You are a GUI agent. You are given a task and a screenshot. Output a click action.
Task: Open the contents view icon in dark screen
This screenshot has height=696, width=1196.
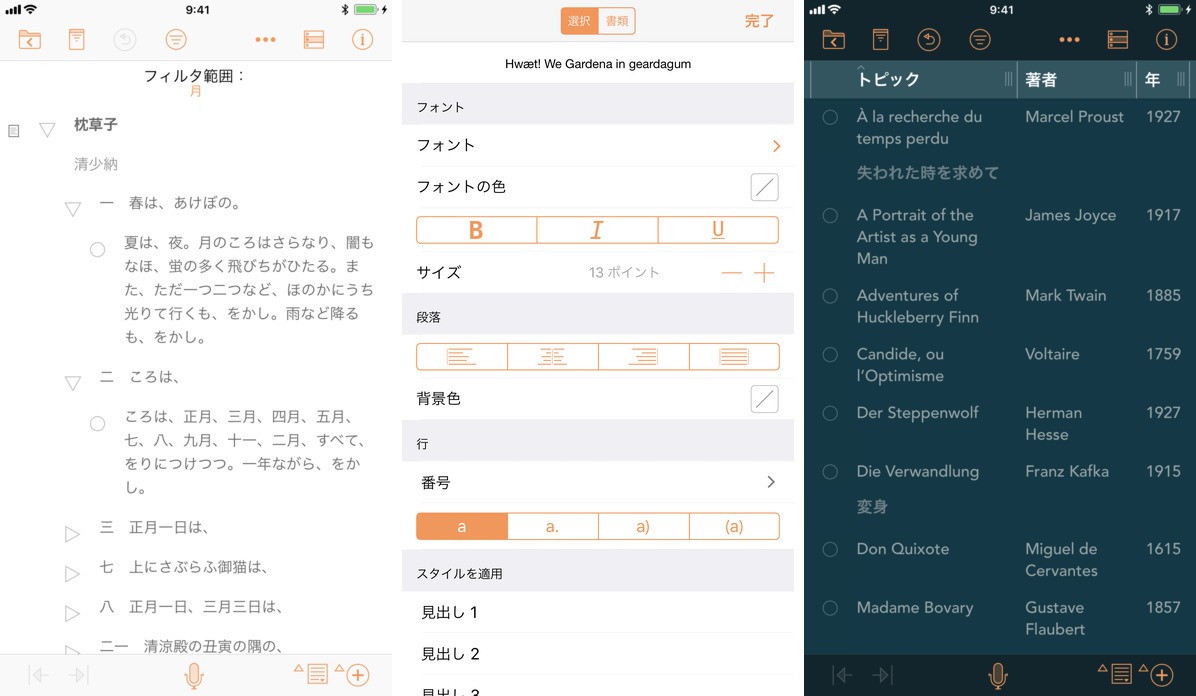1117,39
